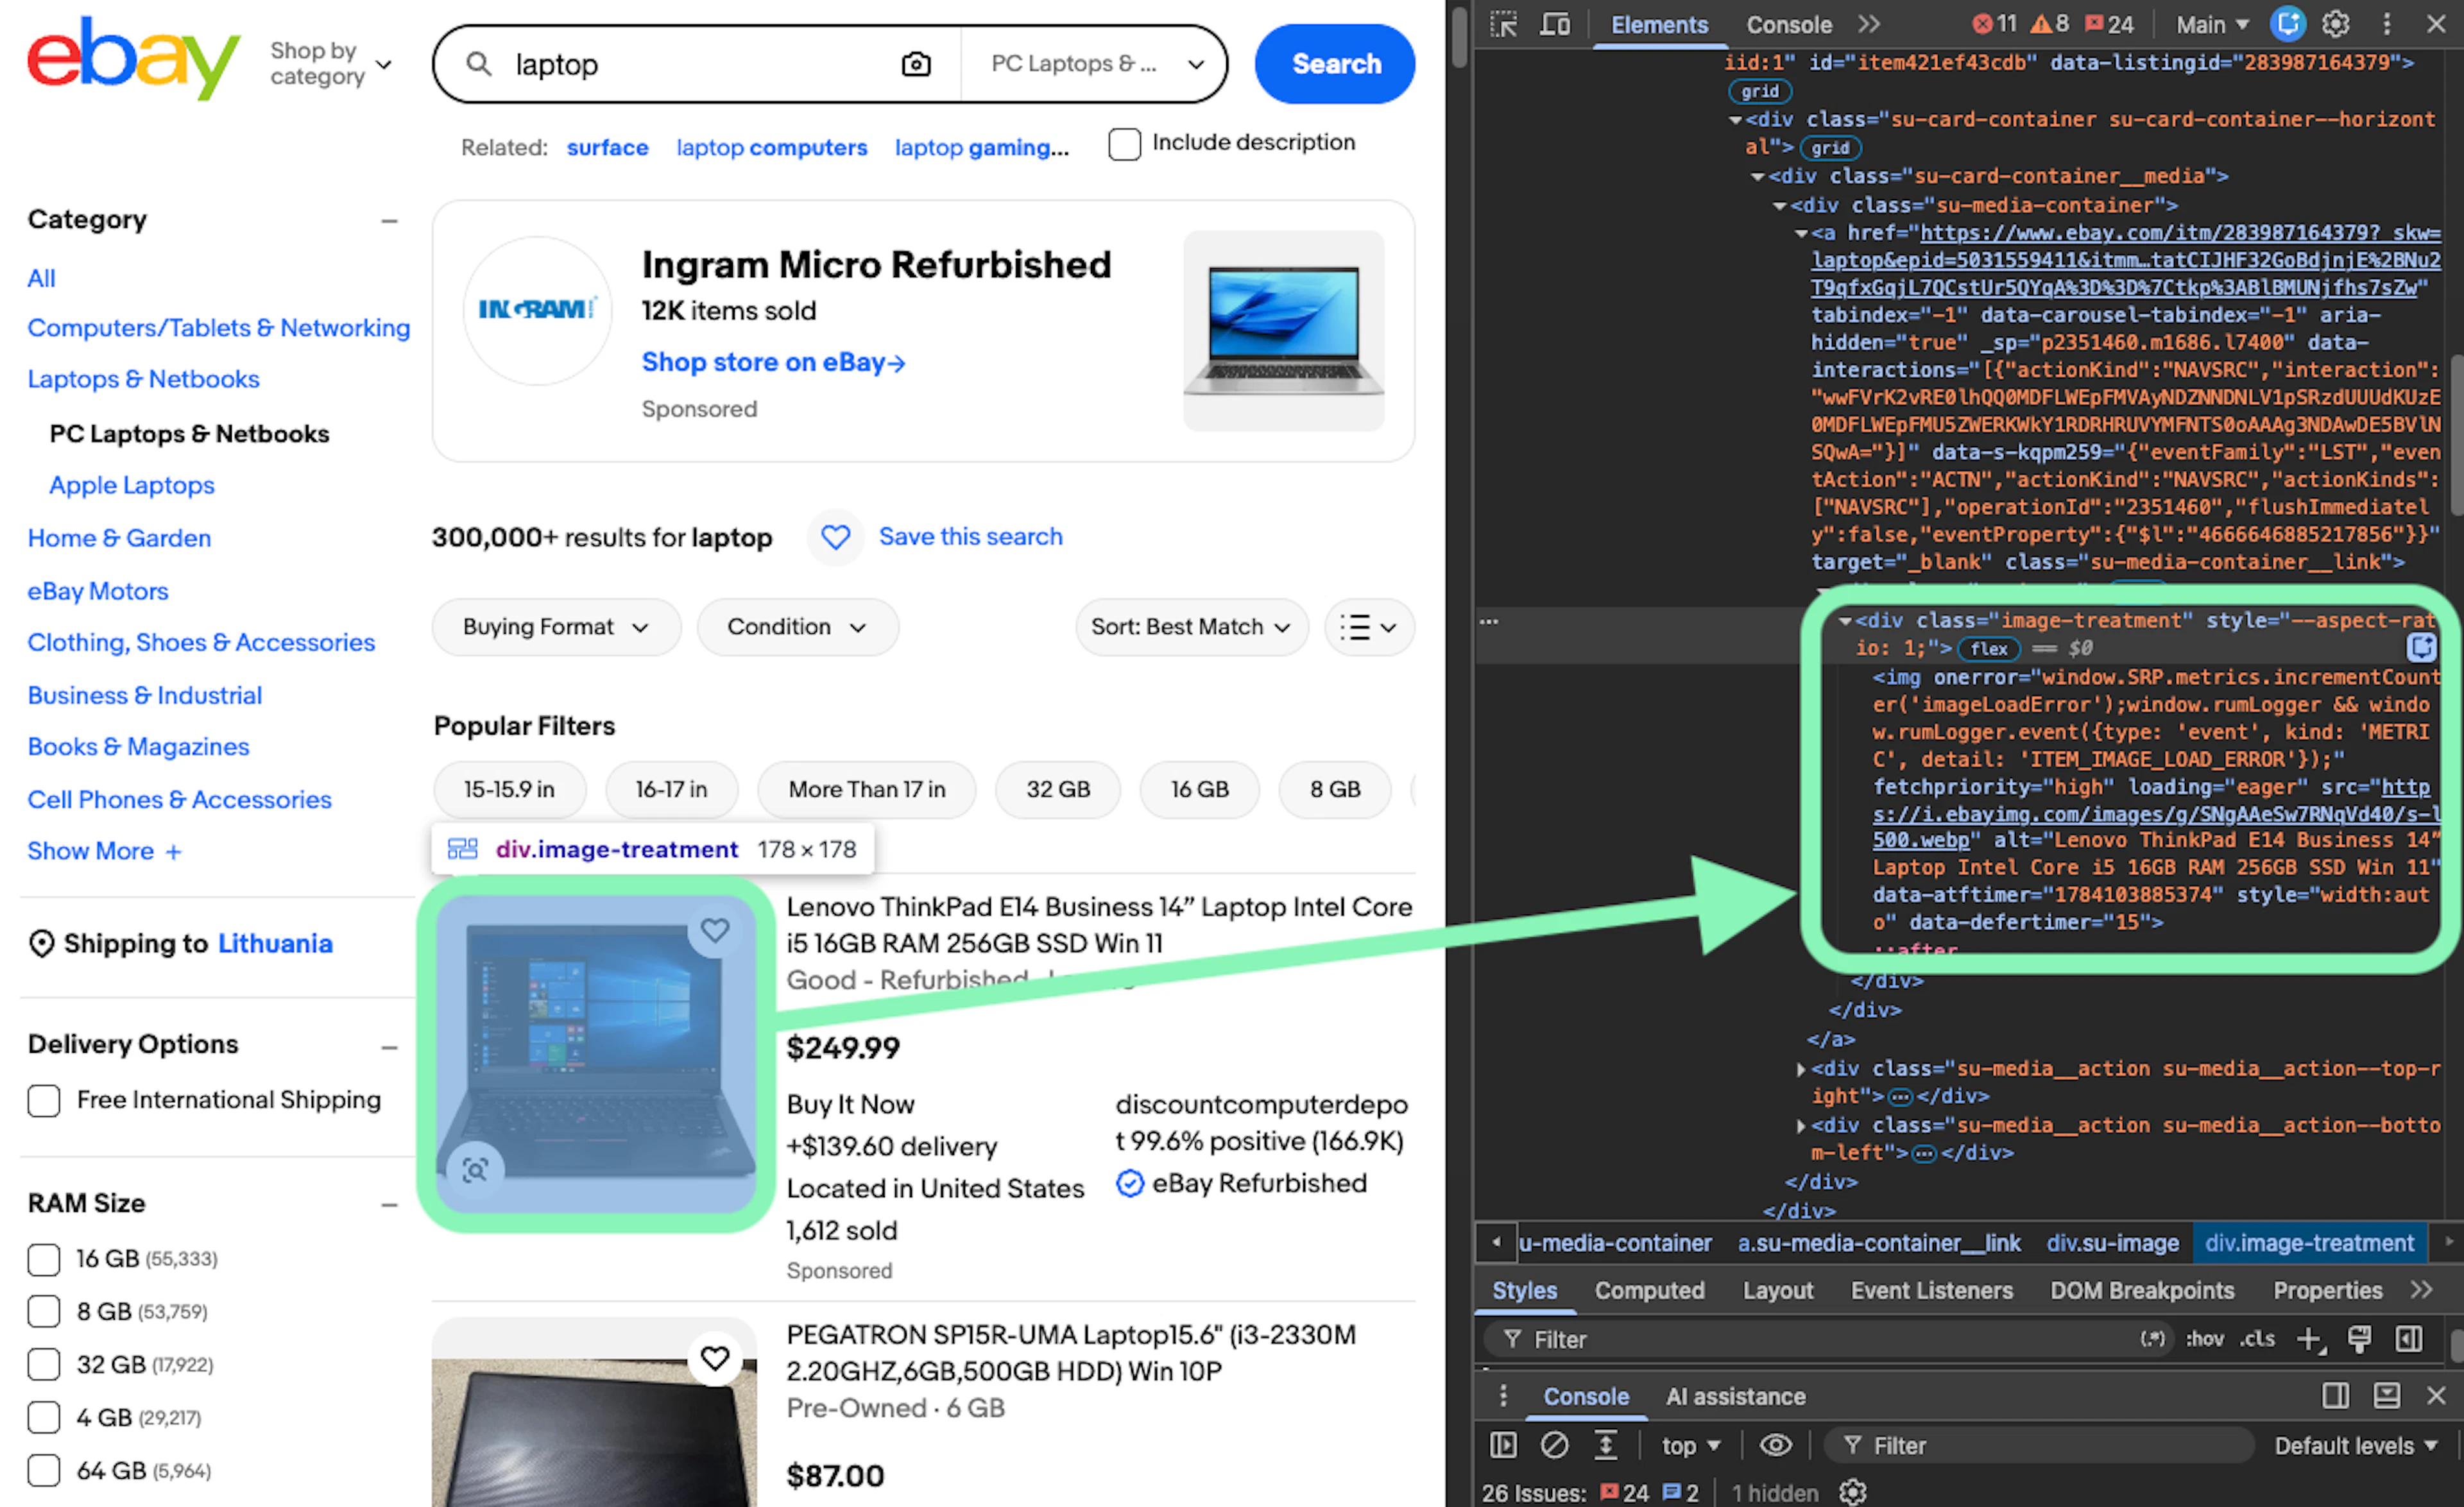
Task: Select 15-15.9 in popular filter chip
Action: [x=509, y=789]
